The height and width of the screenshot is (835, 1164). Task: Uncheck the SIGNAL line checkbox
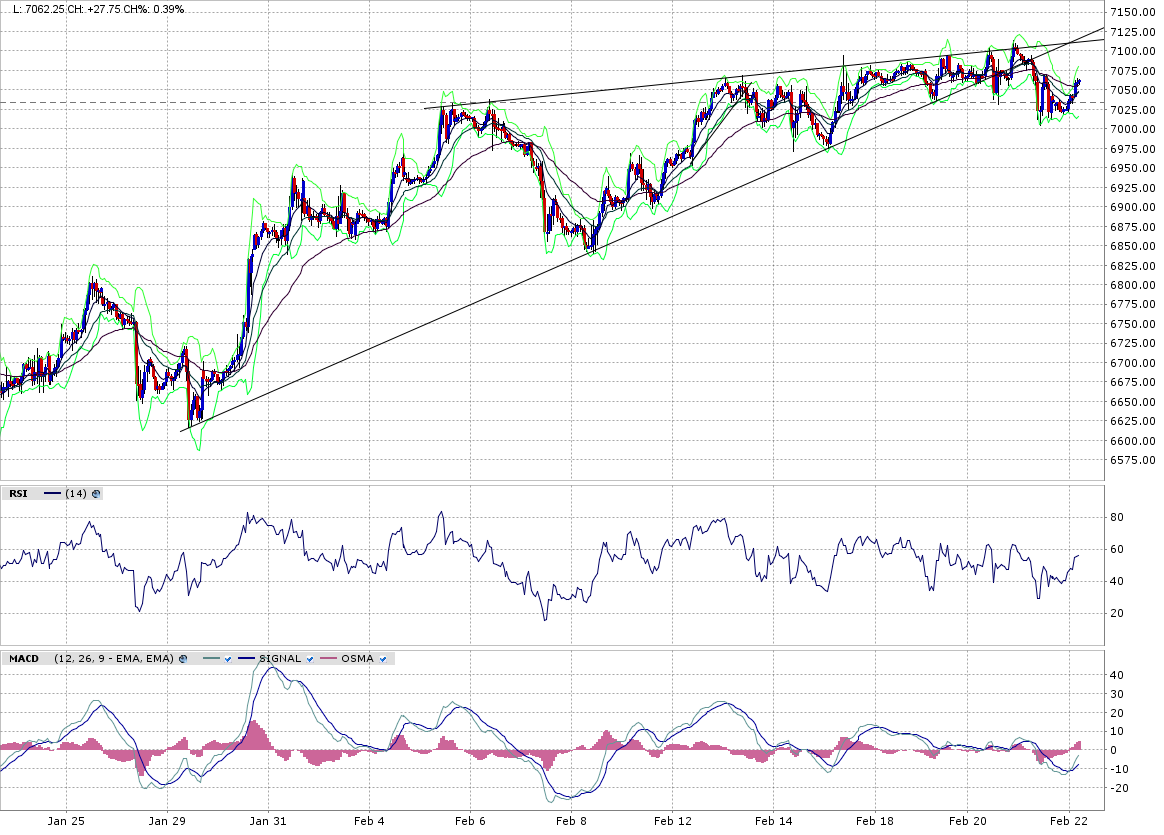[x=310, y=659]
